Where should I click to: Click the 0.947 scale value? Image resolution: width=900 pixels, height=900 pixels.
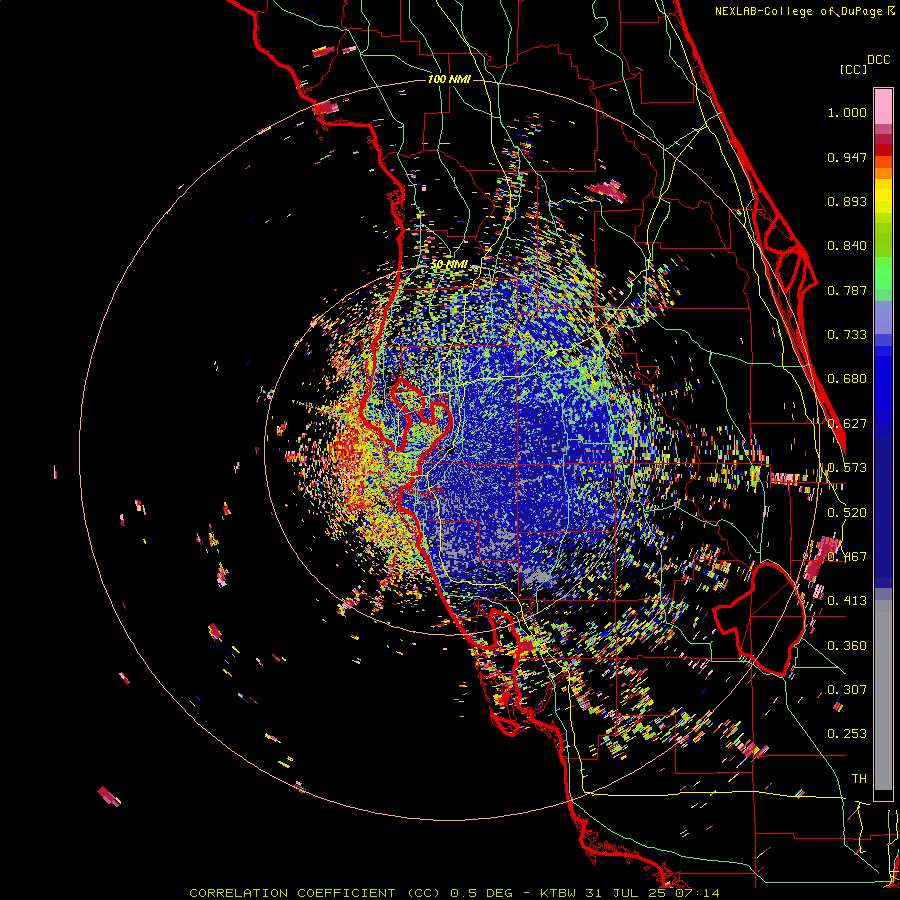click(x=847, y=157)
